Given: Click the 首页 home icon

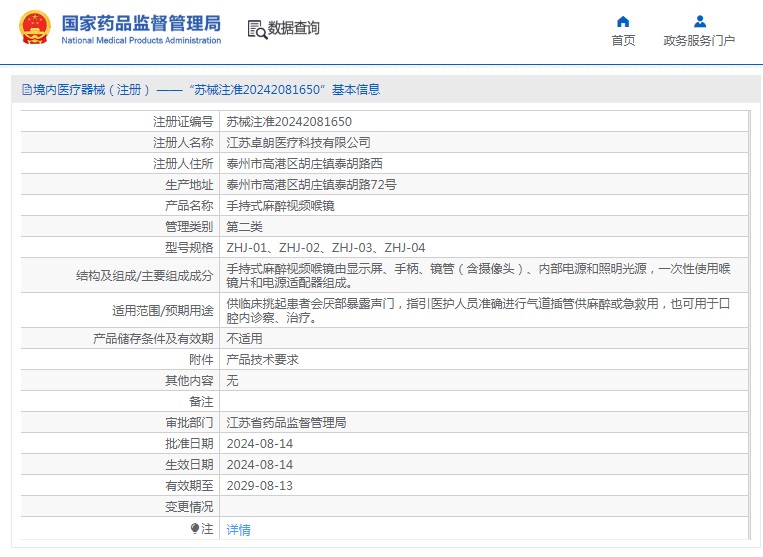Looking at the screenshot, I should pyautogui.click(x=623, y=21).
